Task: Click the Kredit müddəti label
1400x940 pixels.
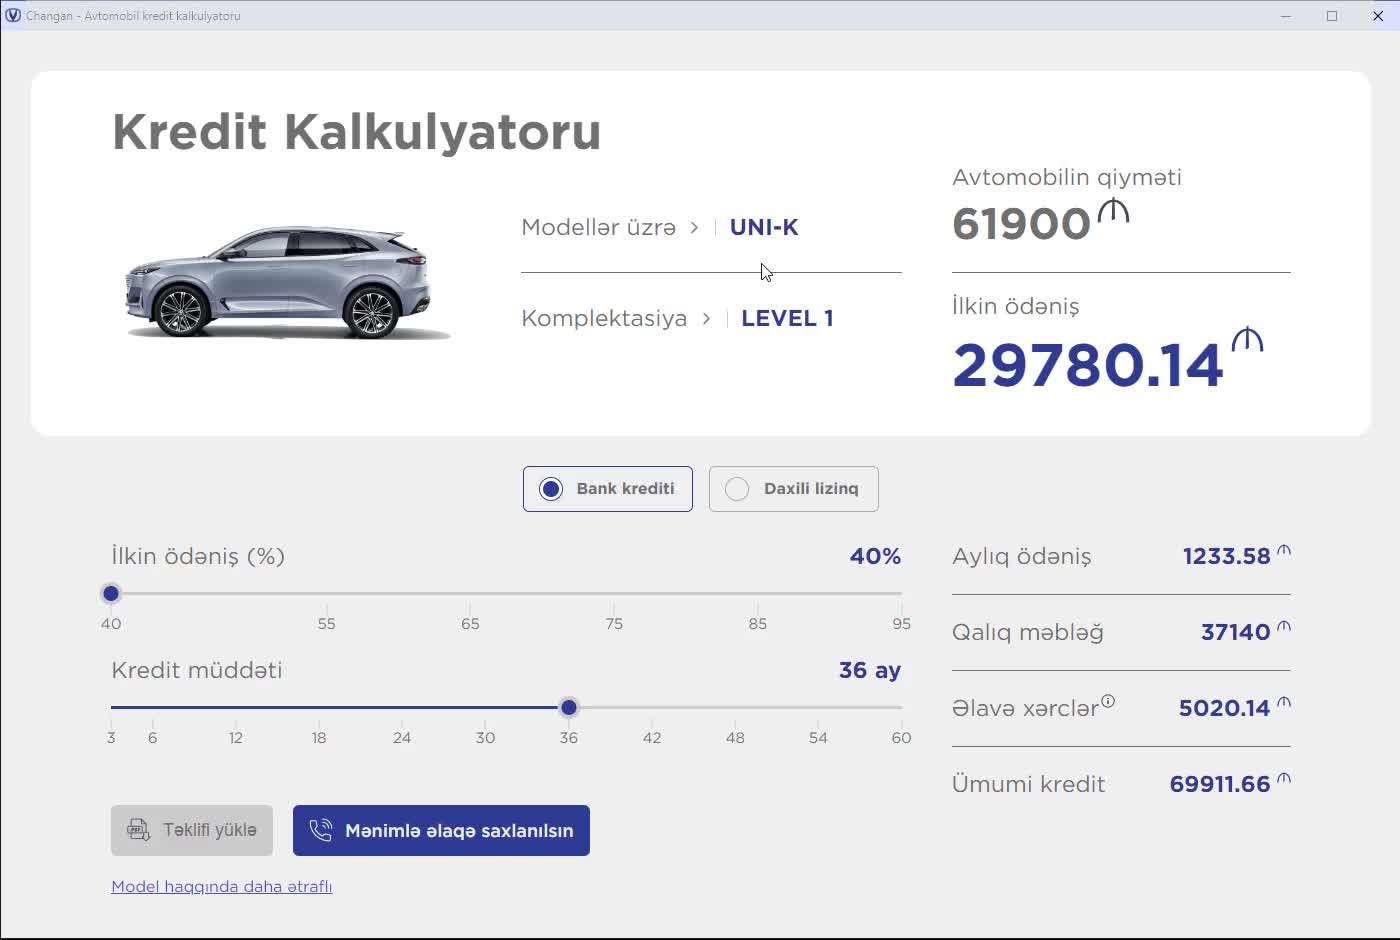Action: [197, 670]
